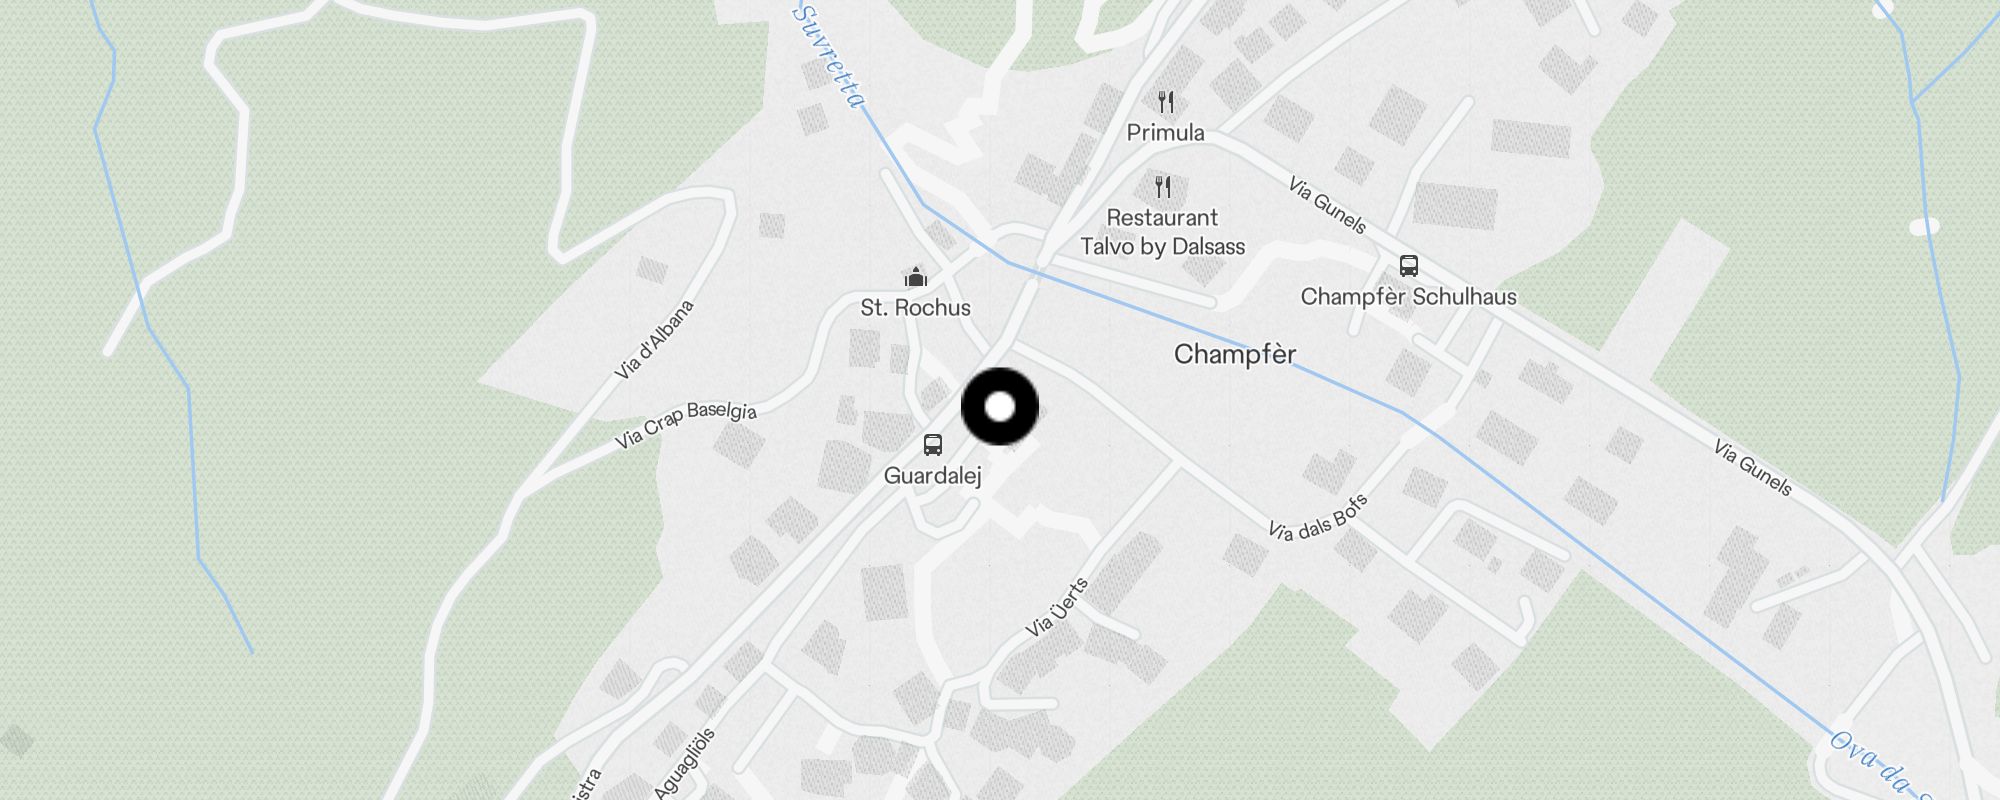Click the upper Via Gunels label near Primula
The image size is (2000, 800).
pos(1327,205)
